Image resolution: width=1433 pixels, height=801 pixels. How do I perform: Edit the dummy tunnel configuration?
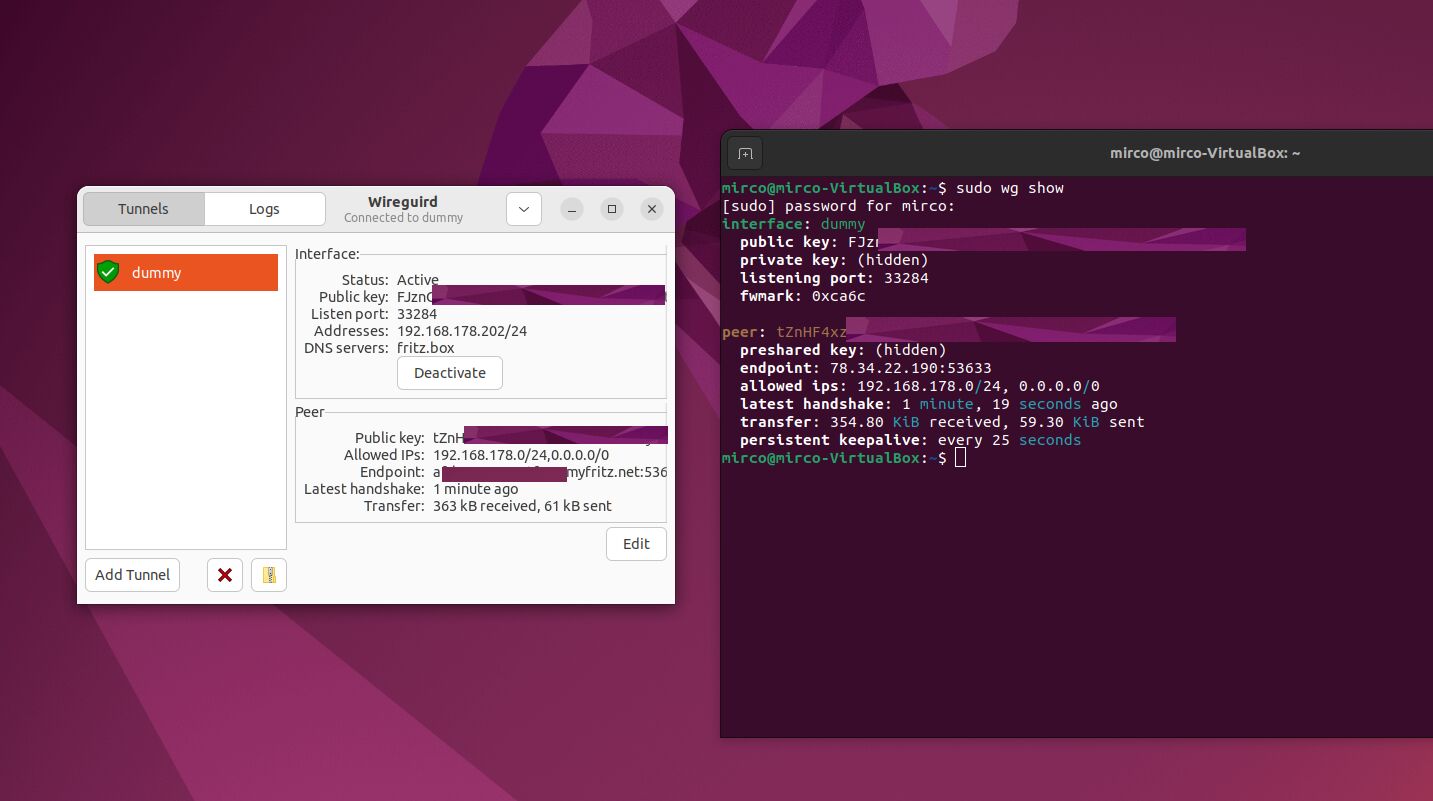[x=636, y=544]
